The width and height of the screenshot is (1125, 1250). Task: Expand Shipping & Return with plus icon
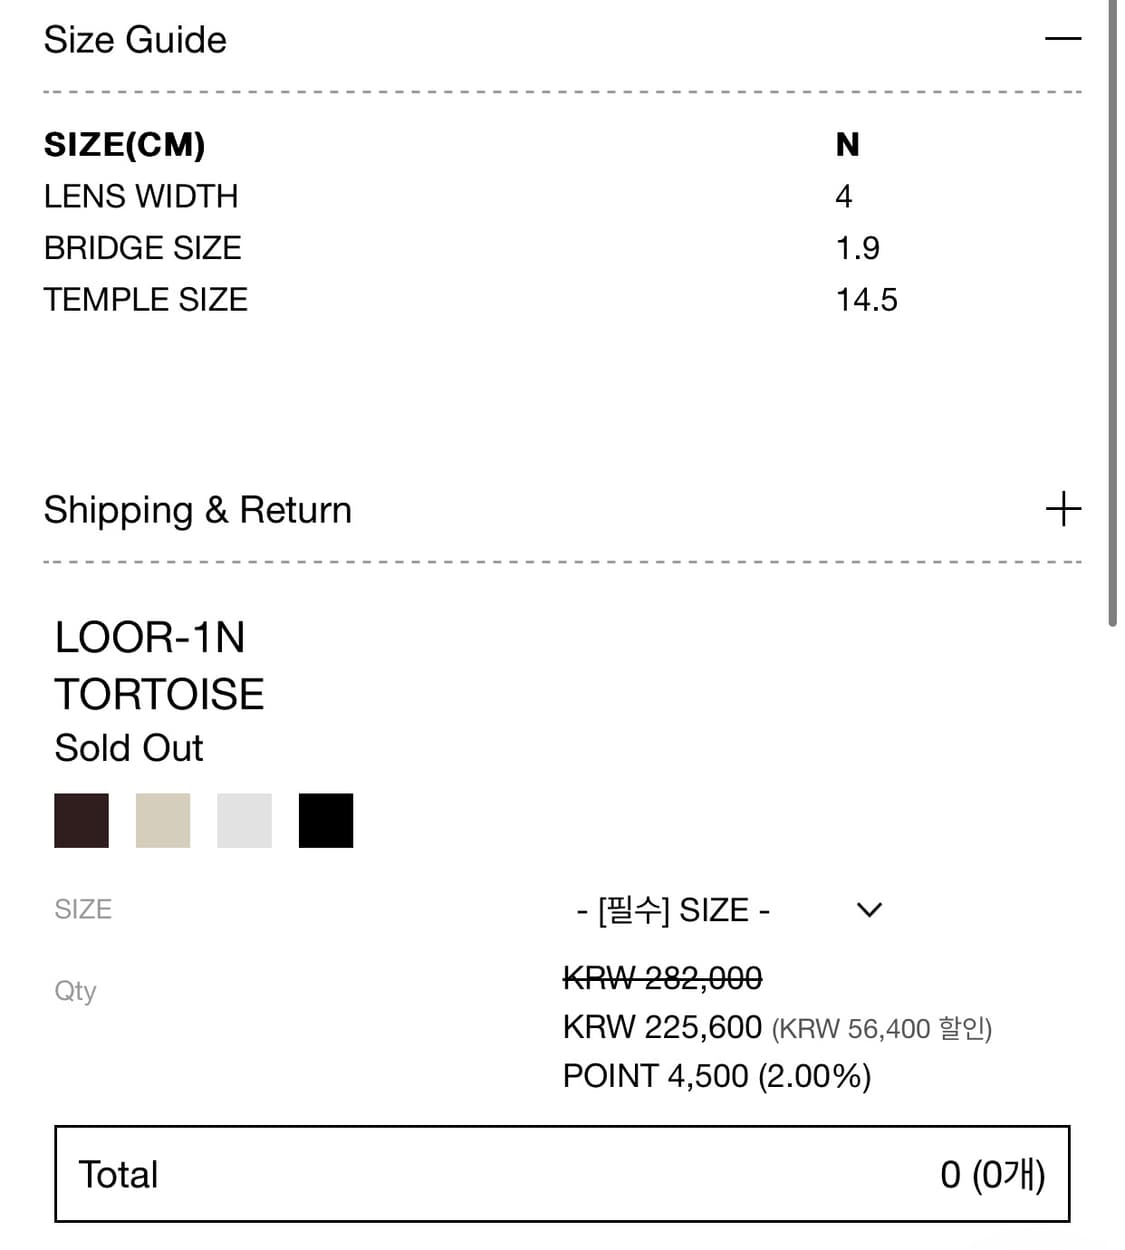(1062, 509)
